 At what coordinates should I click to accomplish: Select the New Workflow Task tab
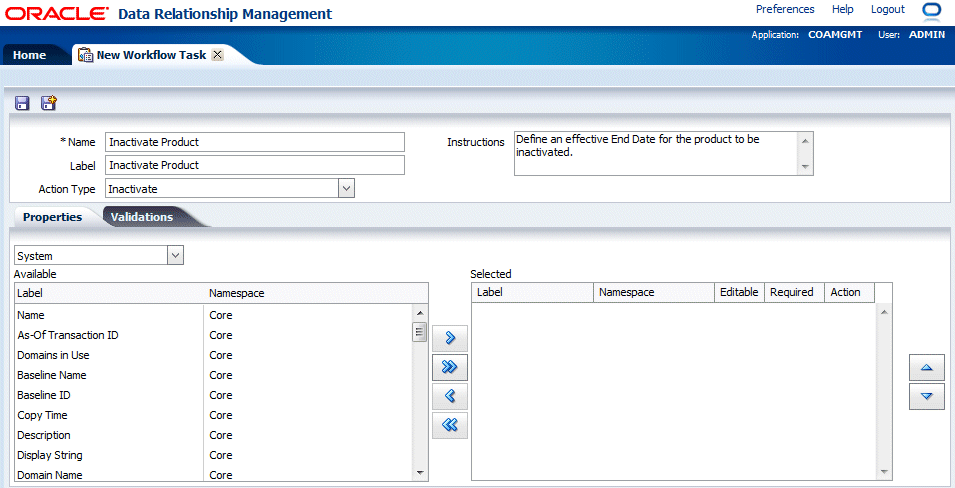(x=151, y=55)
